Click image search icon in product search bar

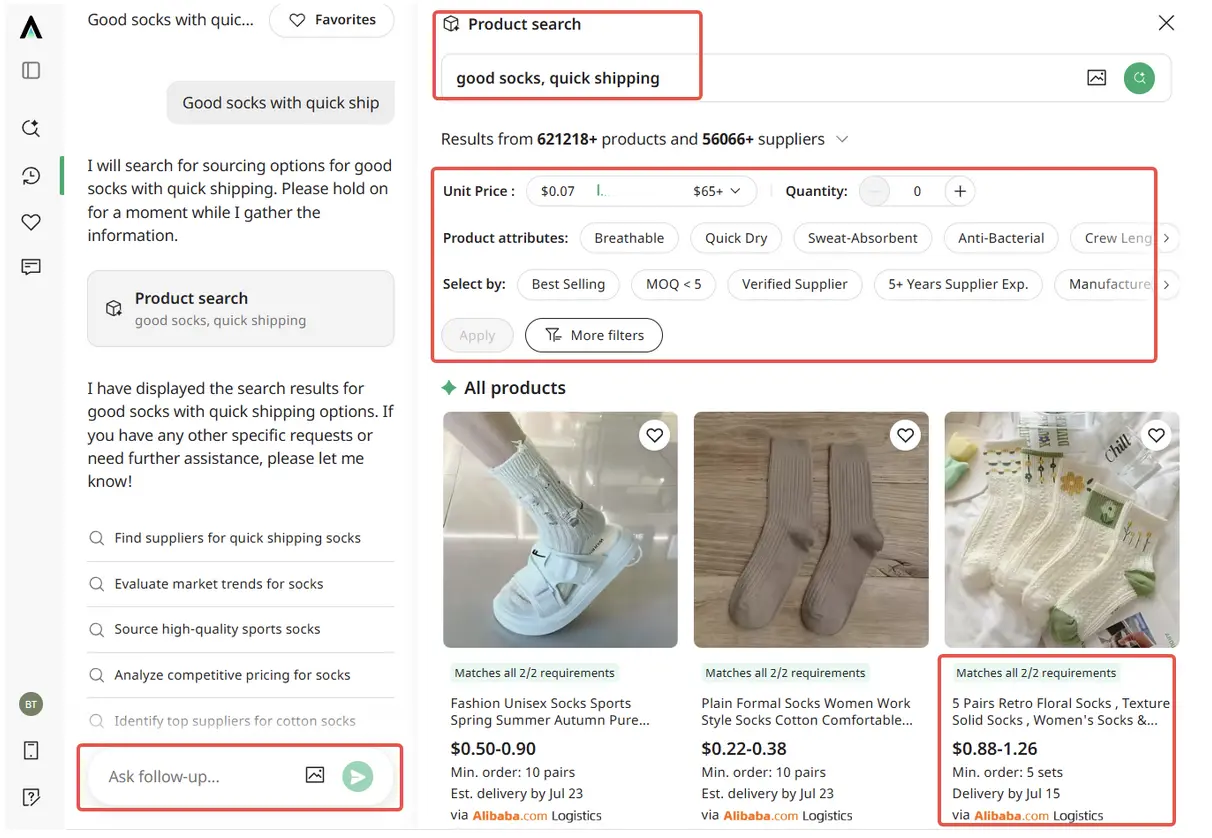click(x=1097, y=77)
